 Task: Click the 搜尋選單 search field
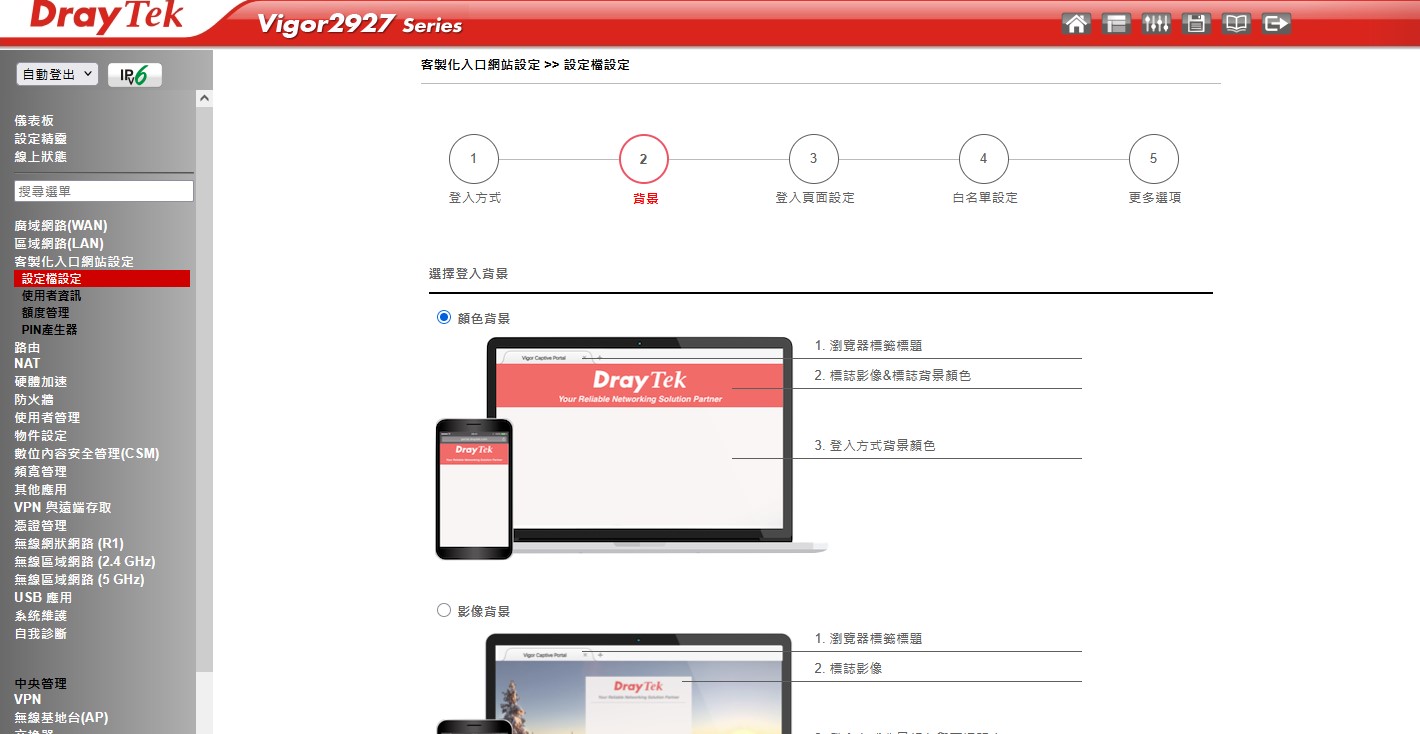point(104,191)
